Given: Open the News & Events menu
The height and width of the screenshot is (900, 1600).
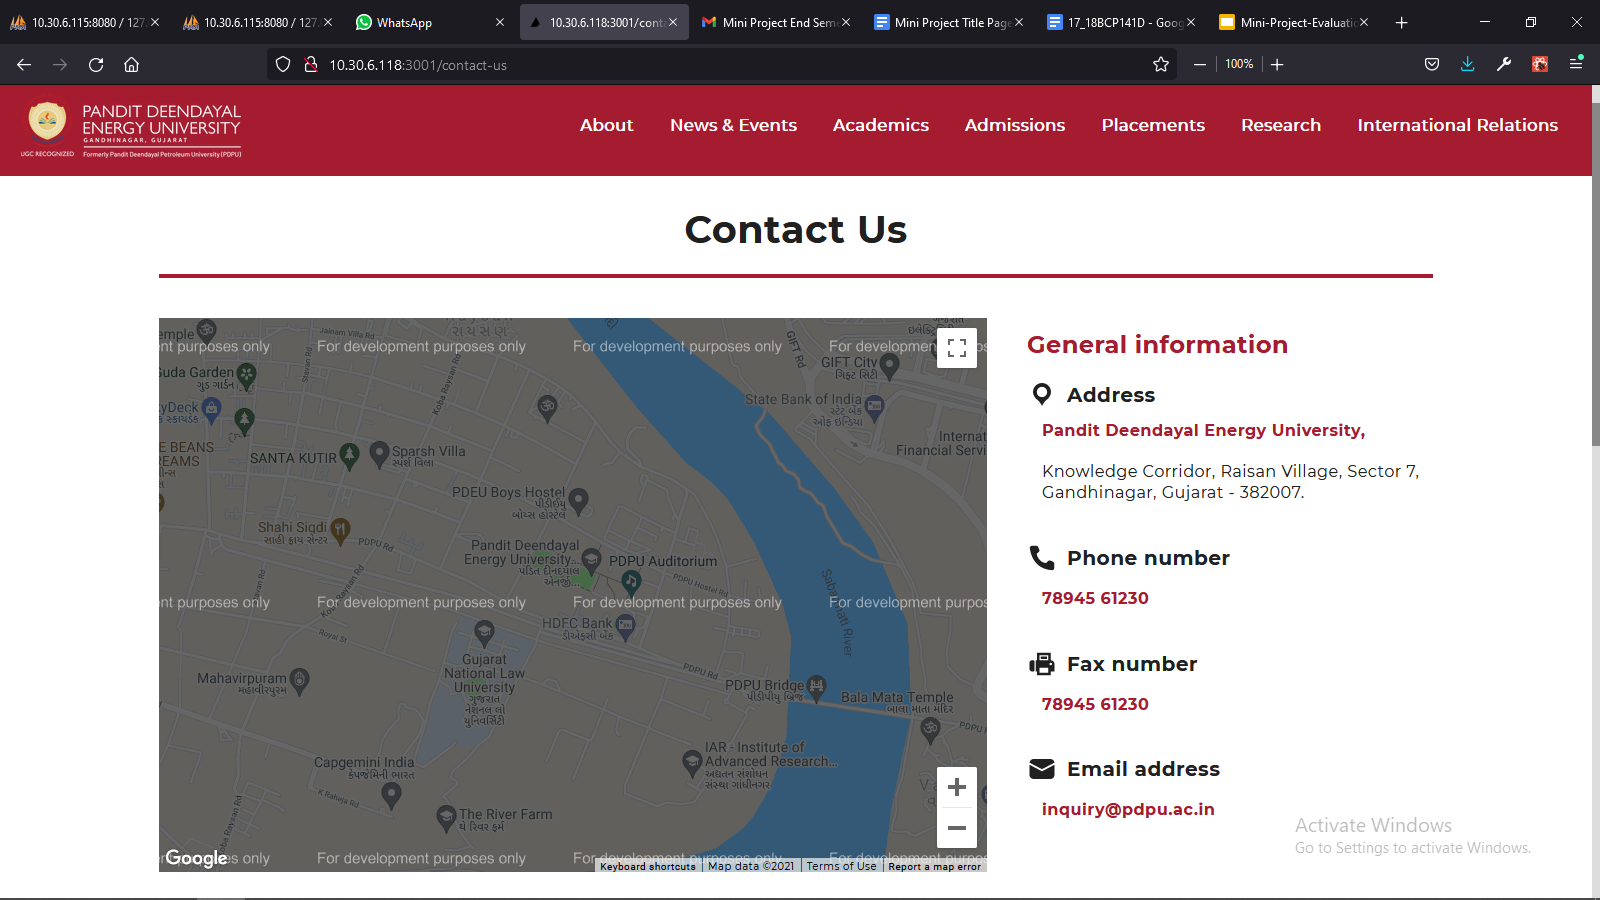Looking at the screenshot, I should point(733,125).
